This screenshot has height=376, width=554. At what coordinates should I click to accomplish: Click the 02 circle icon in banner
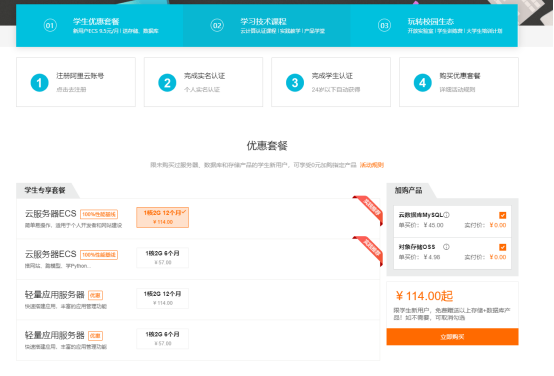(x=217, y=25)
